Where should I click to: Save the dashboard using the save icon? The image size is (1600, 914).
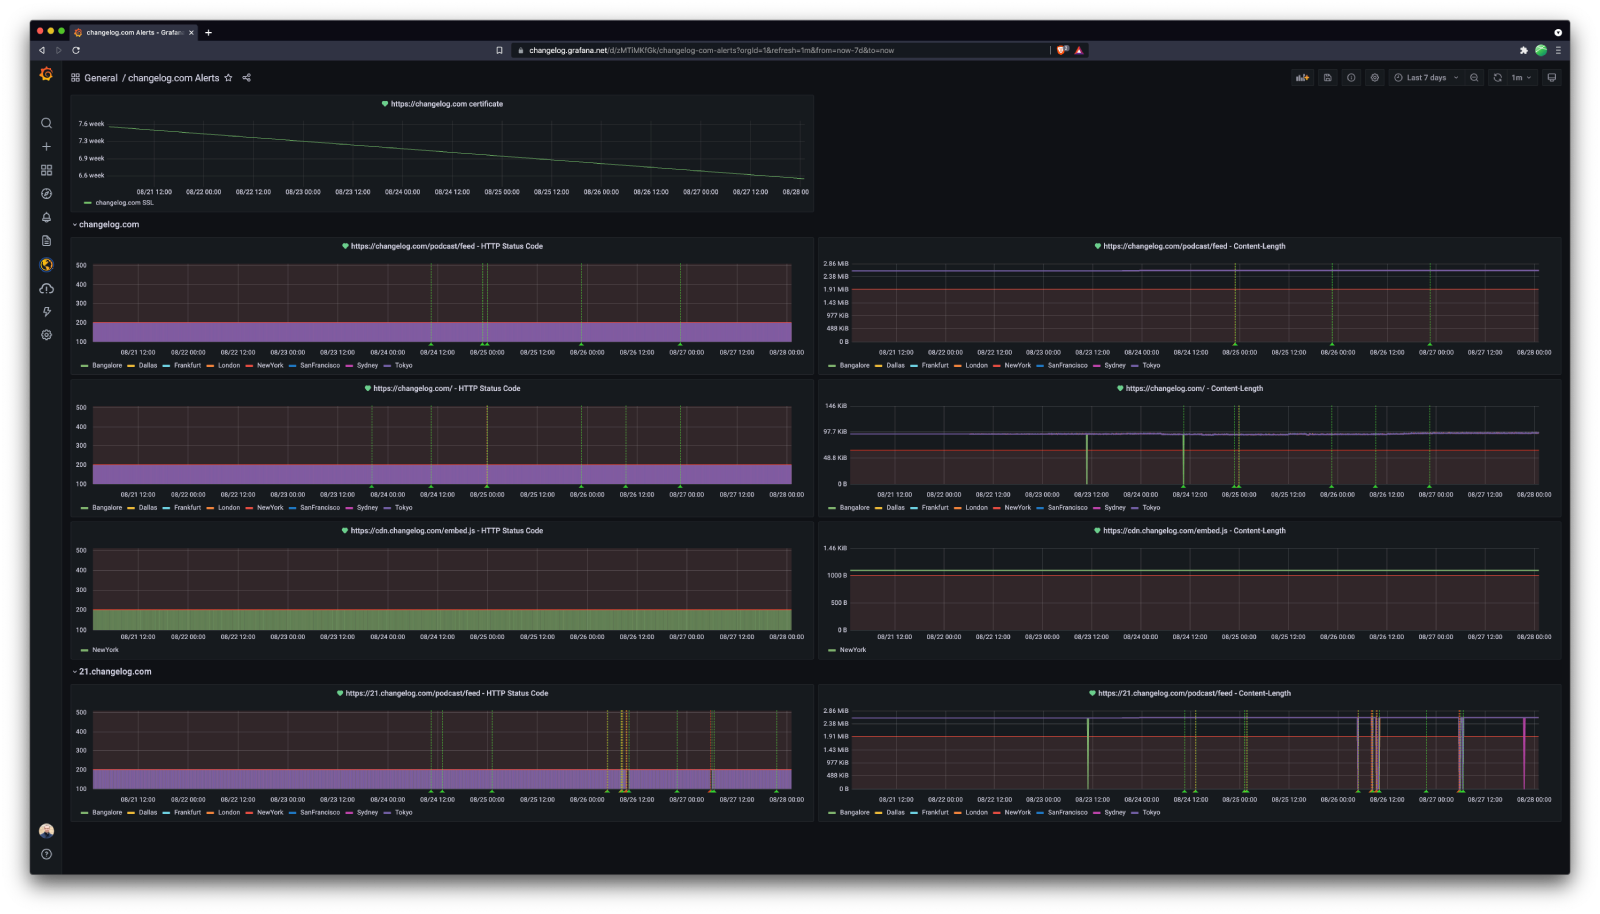click(x=1327, y=77)
